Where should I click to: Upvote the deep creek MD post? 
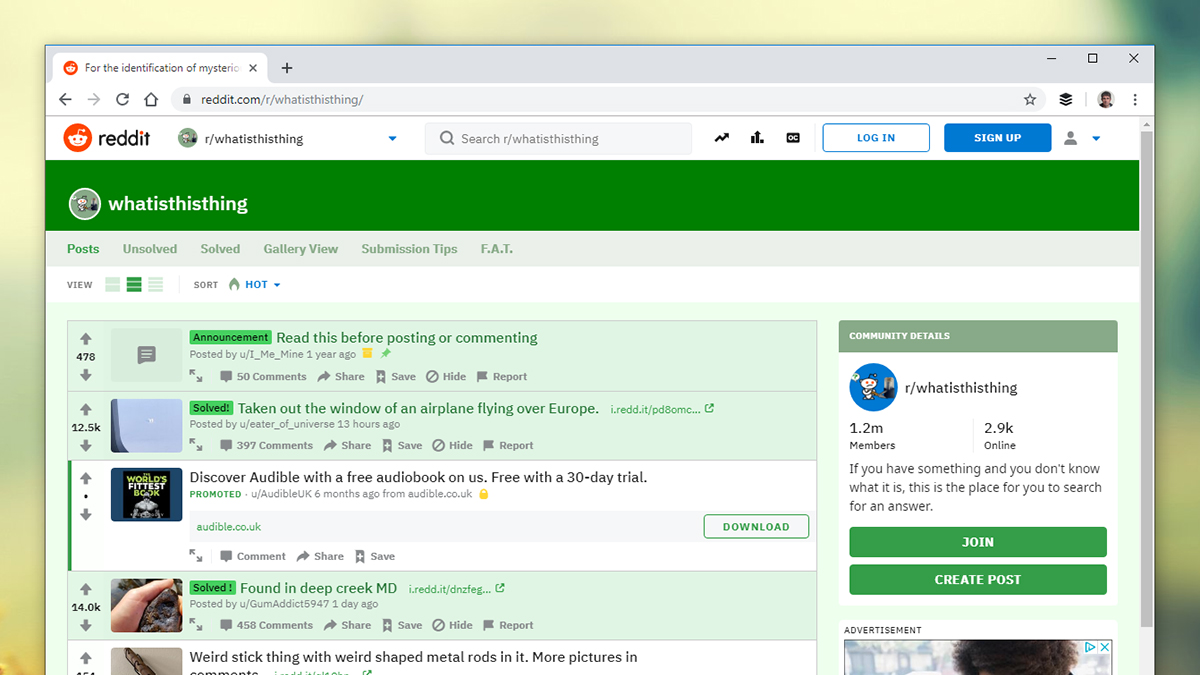click(86, 589)
